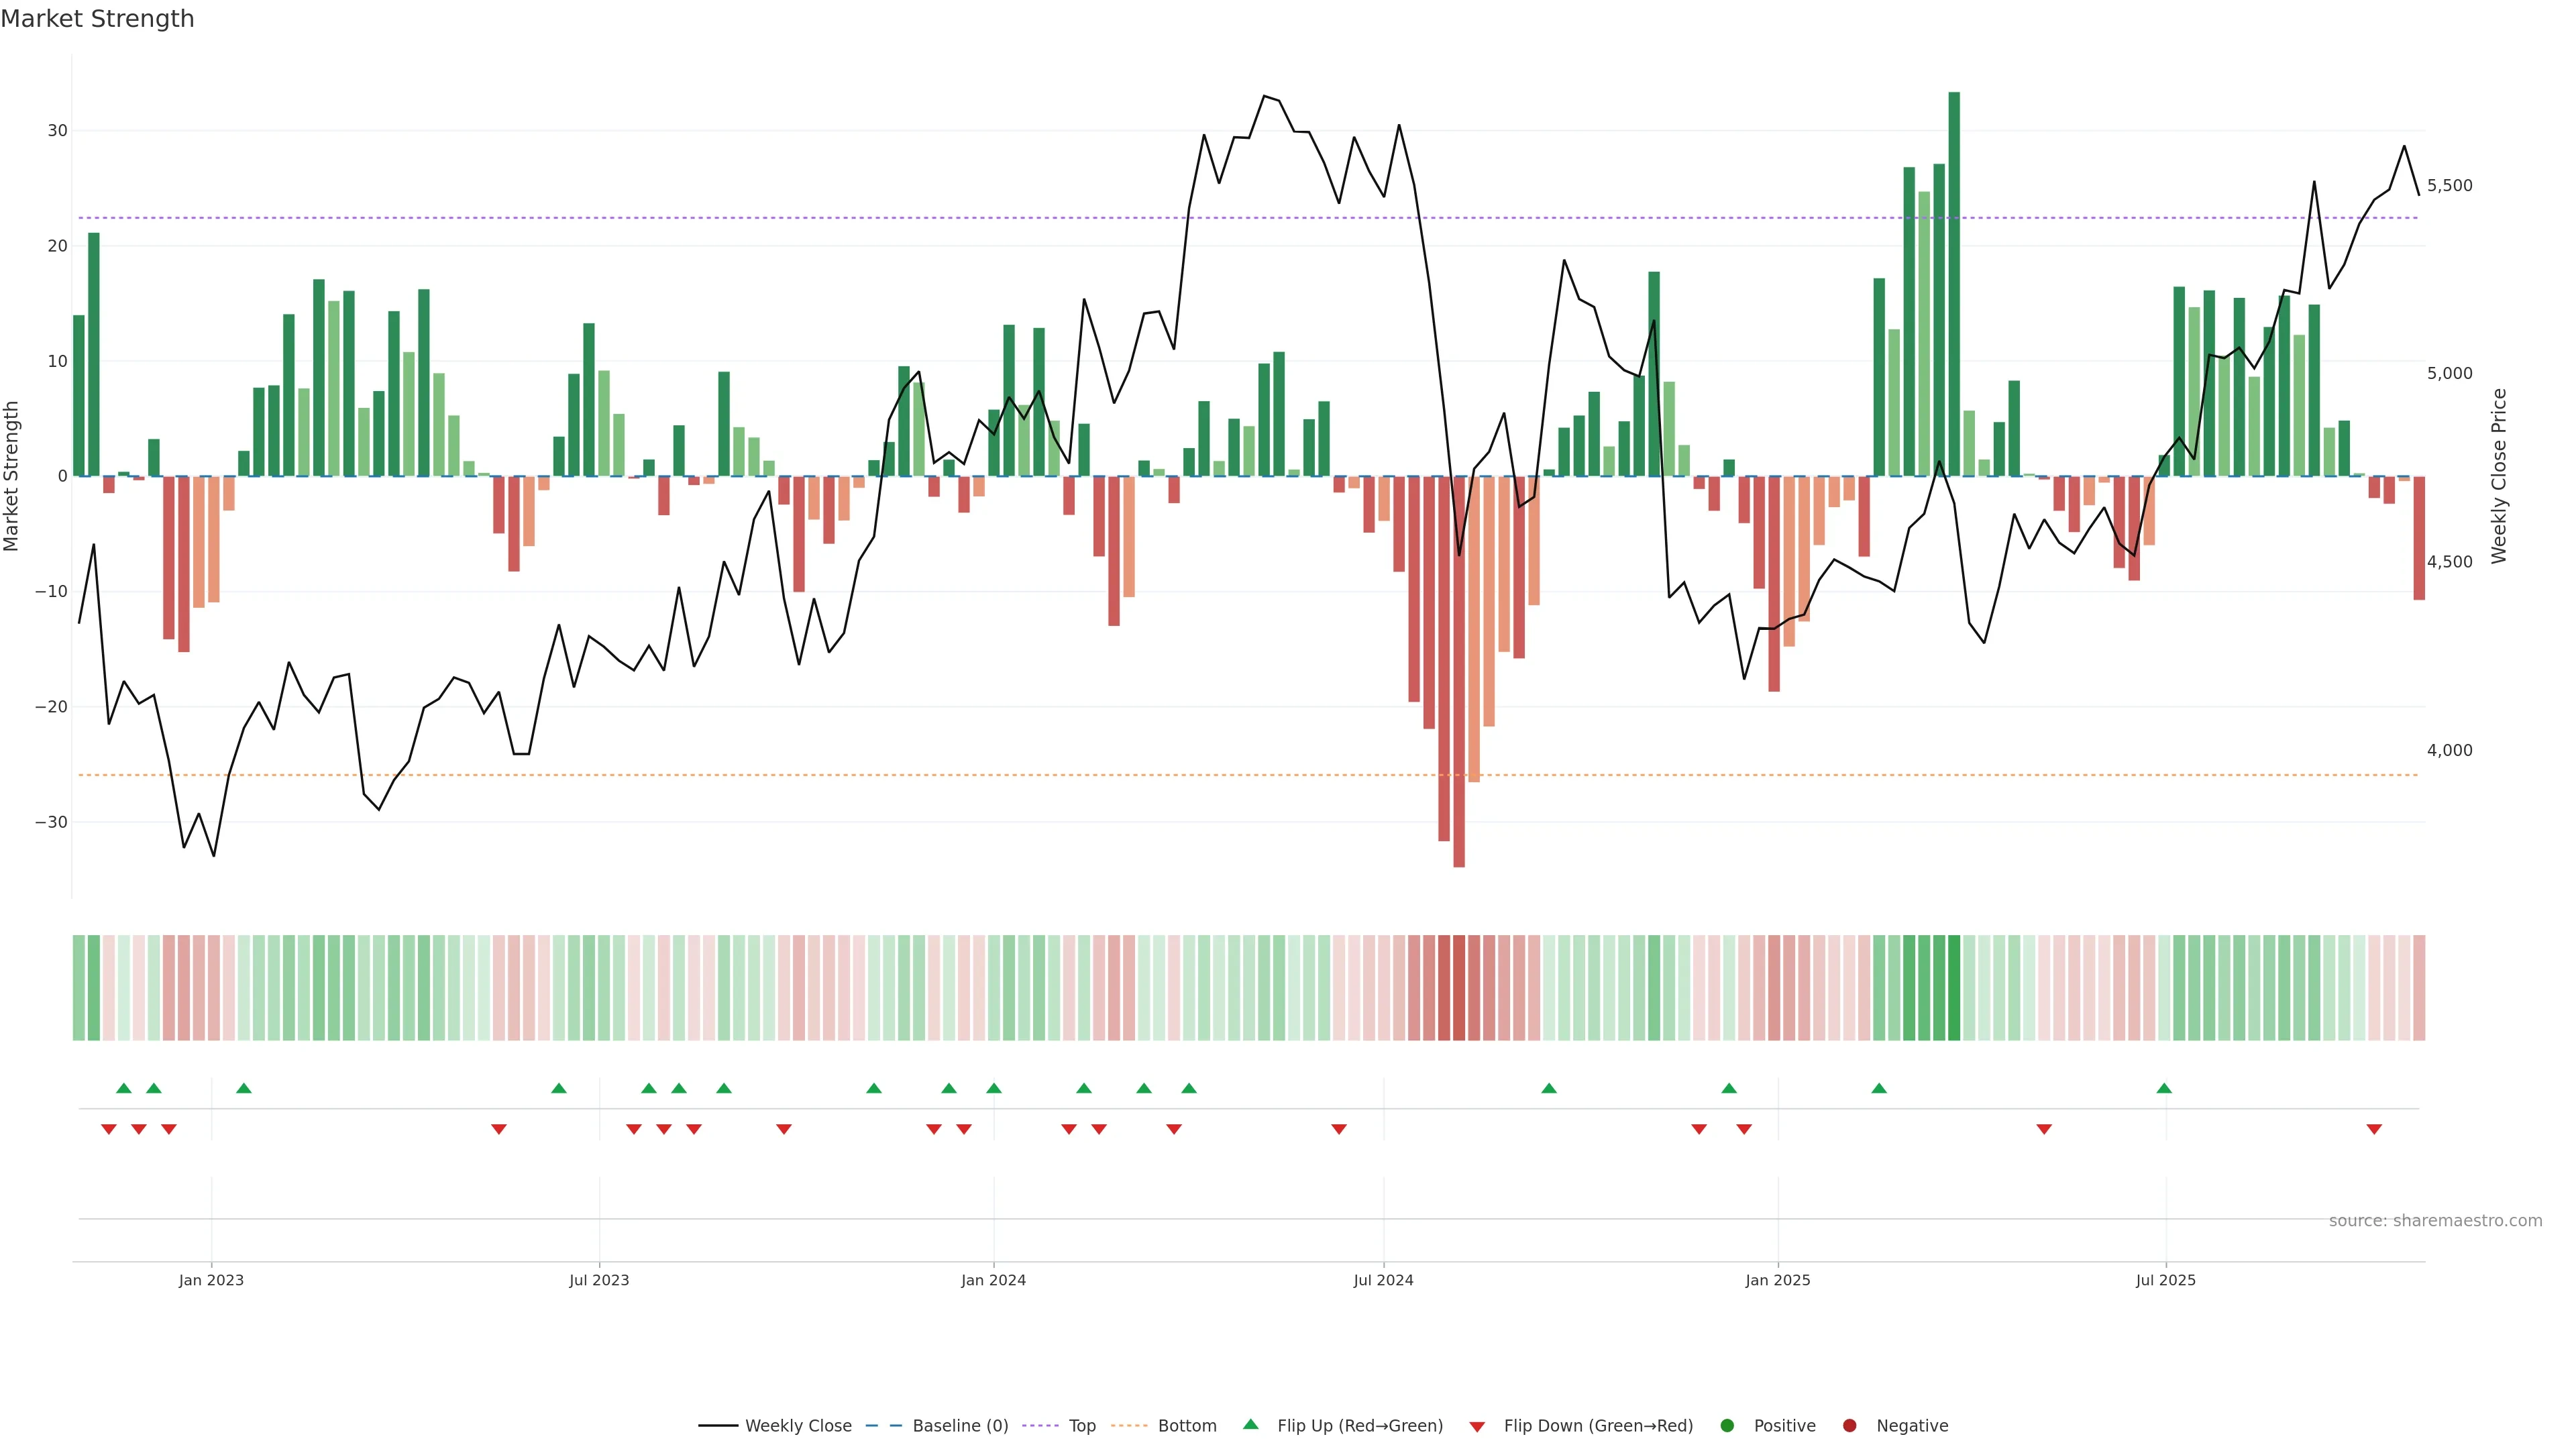This screenshot has width=2576, height=1449.
Task: Click the Weekly Close Price axis title
Action: tap(2499, 476)
